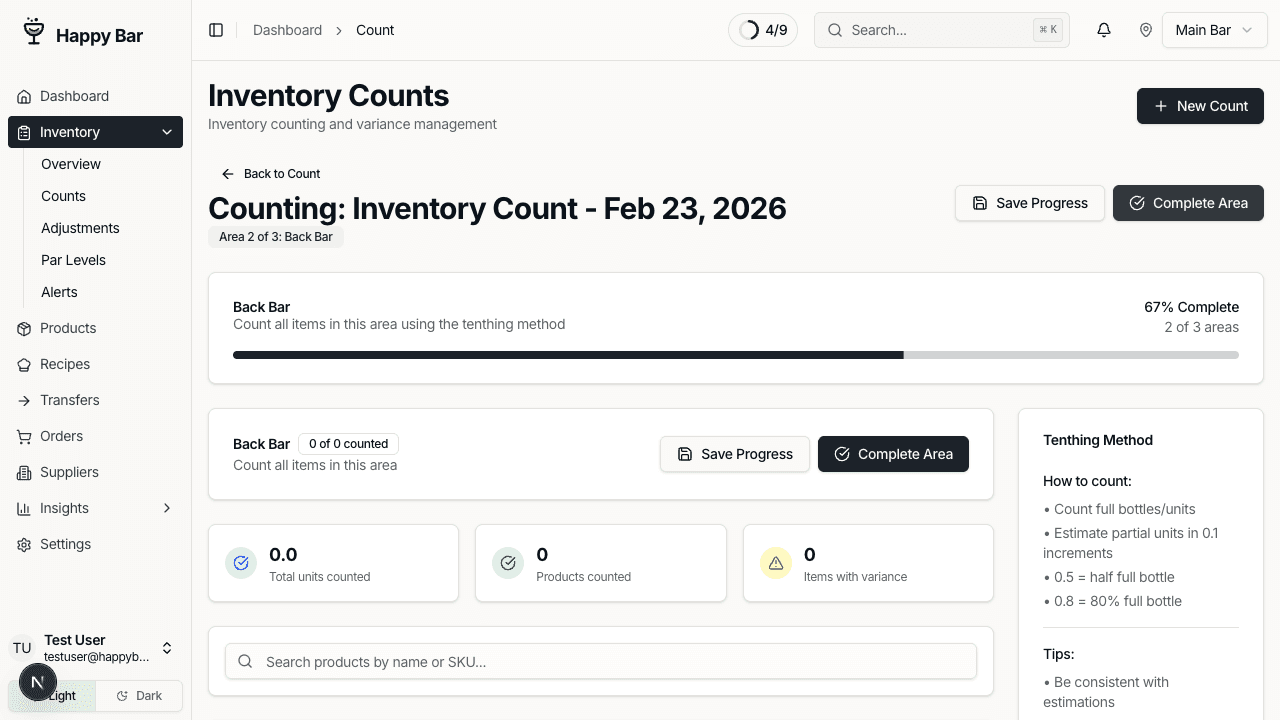1280x720 pixels.
Task: Collapse the Inventory menu section
Action: (x=167, y=132)
